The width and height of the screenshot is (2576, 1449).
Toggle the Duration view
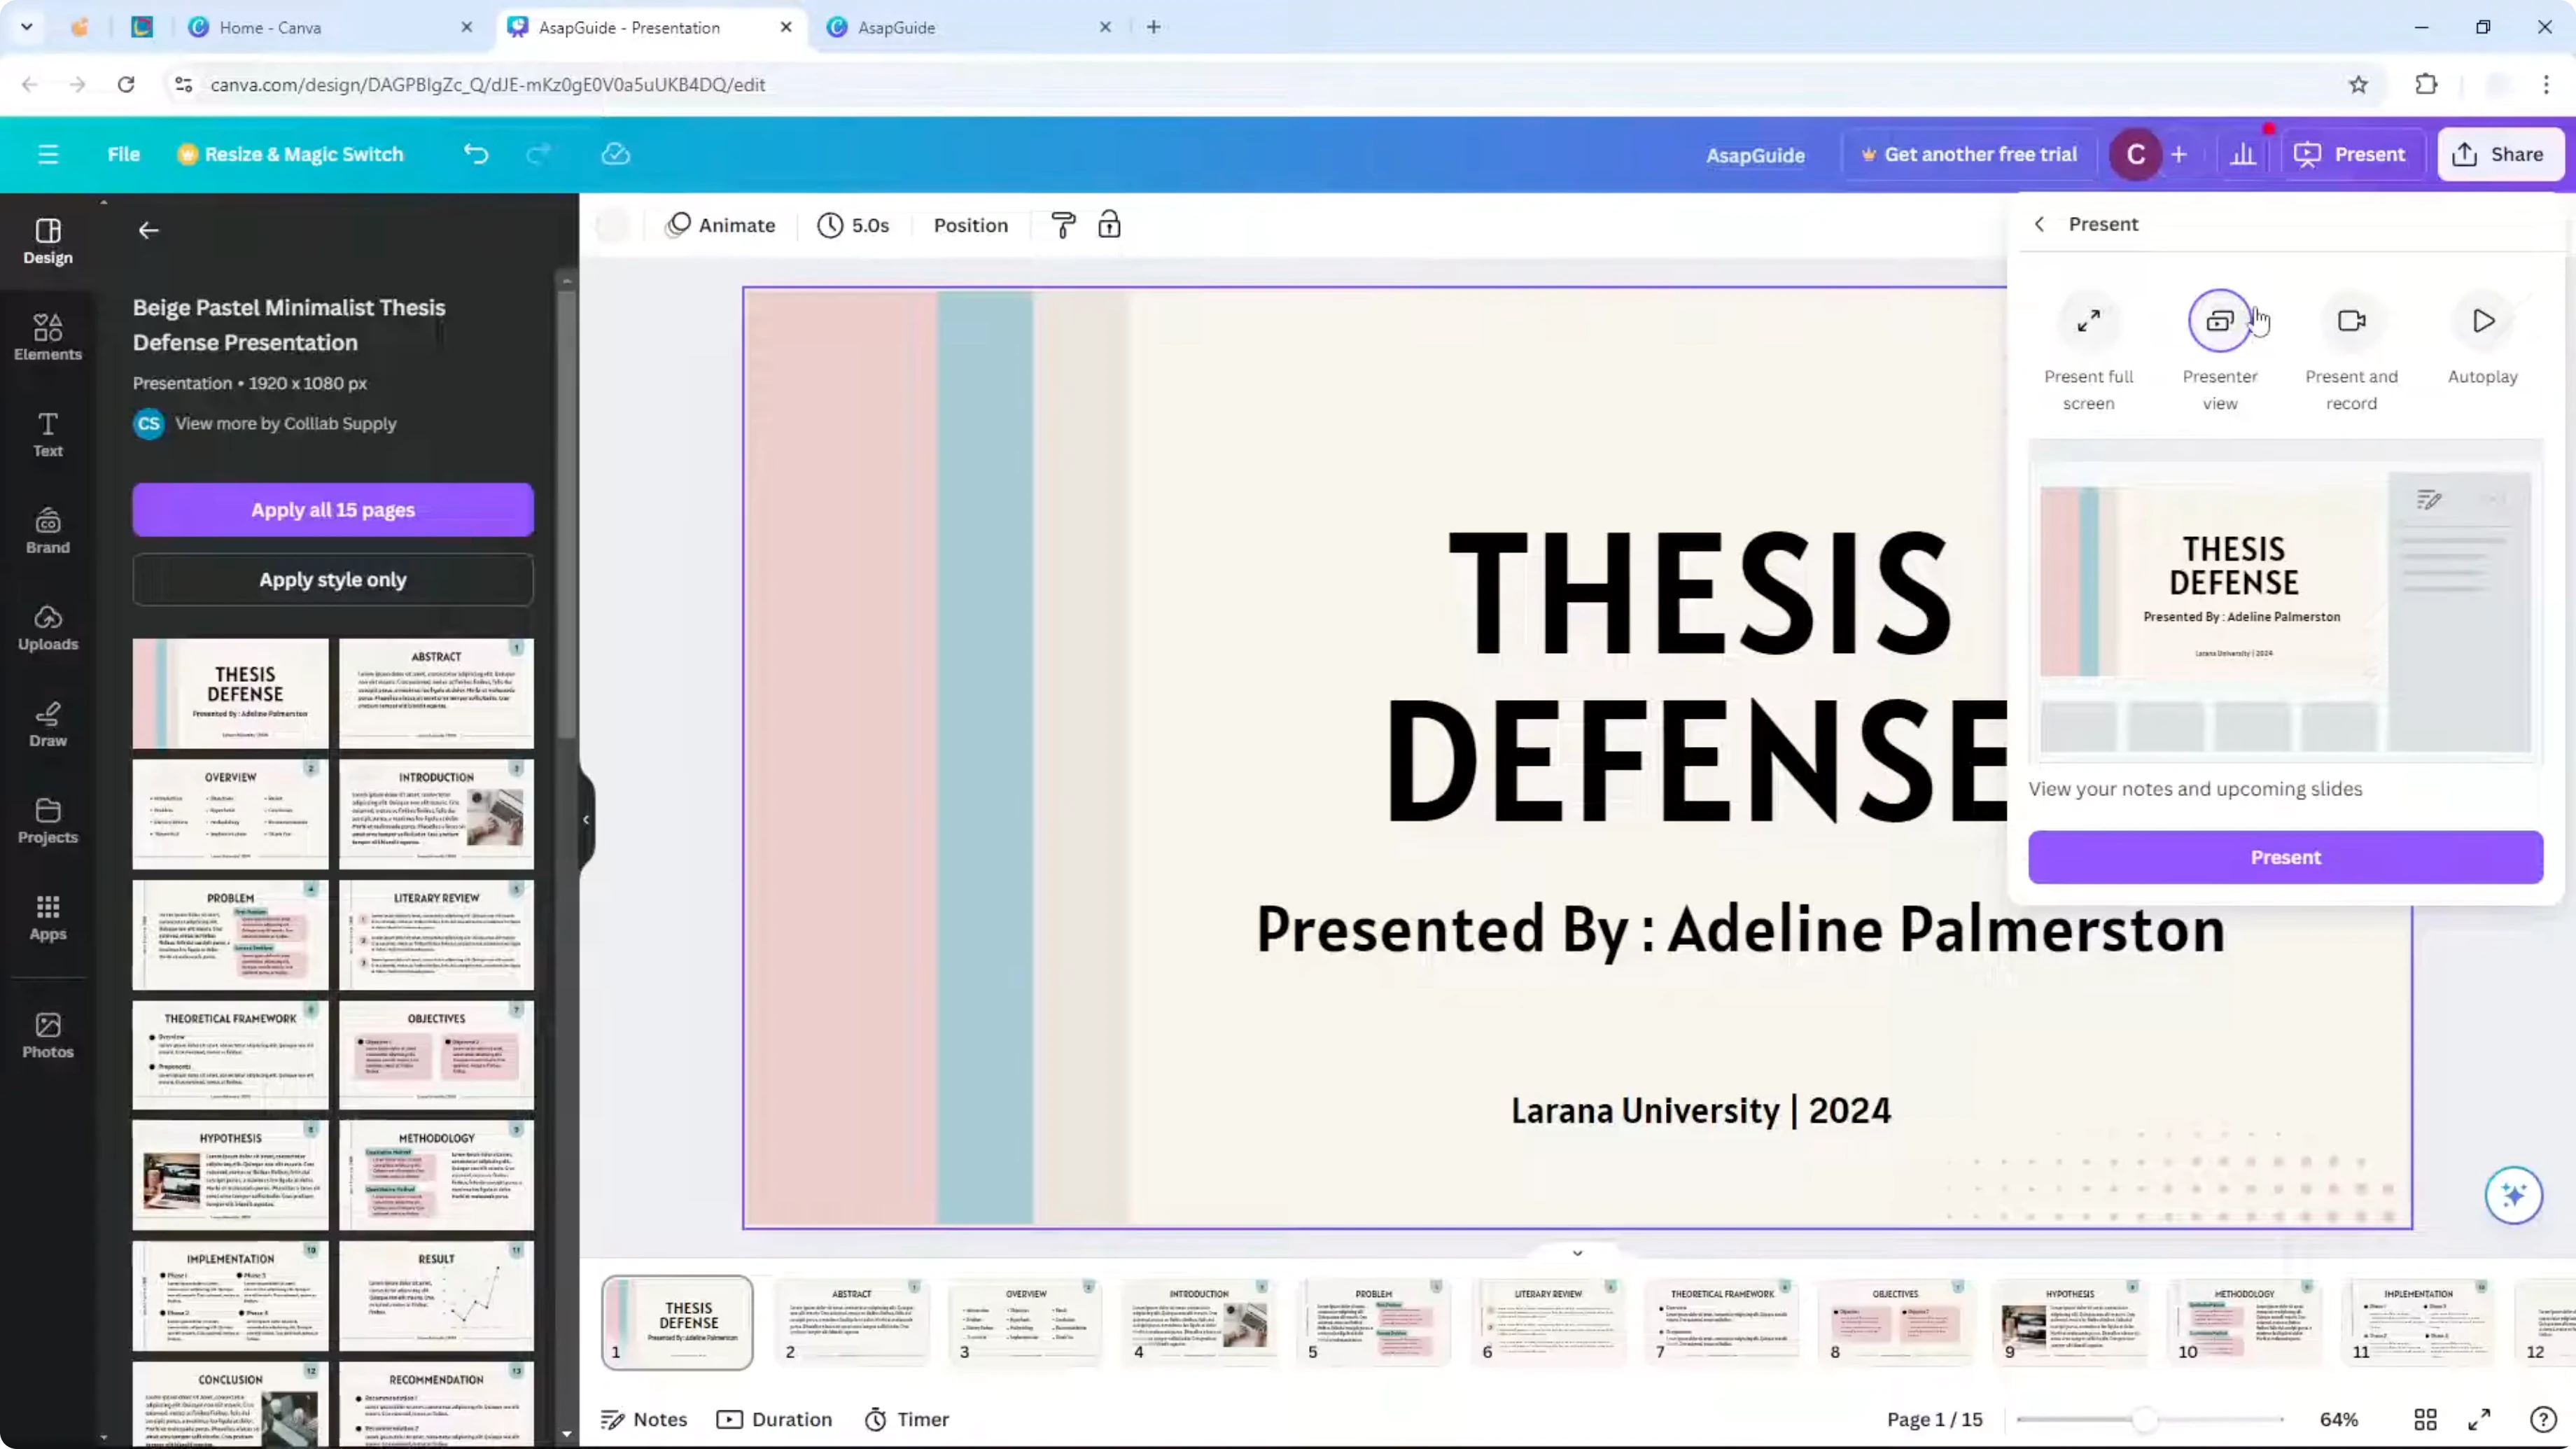click(774, 1419)
